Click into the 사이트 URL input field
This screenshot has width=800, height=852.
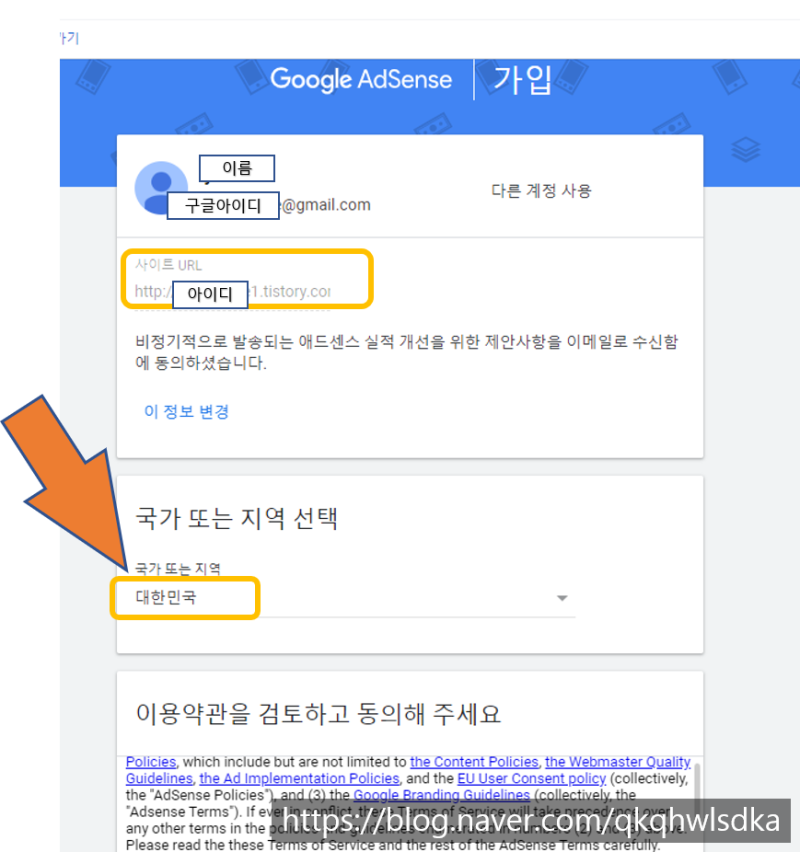[x=233, y=291]
